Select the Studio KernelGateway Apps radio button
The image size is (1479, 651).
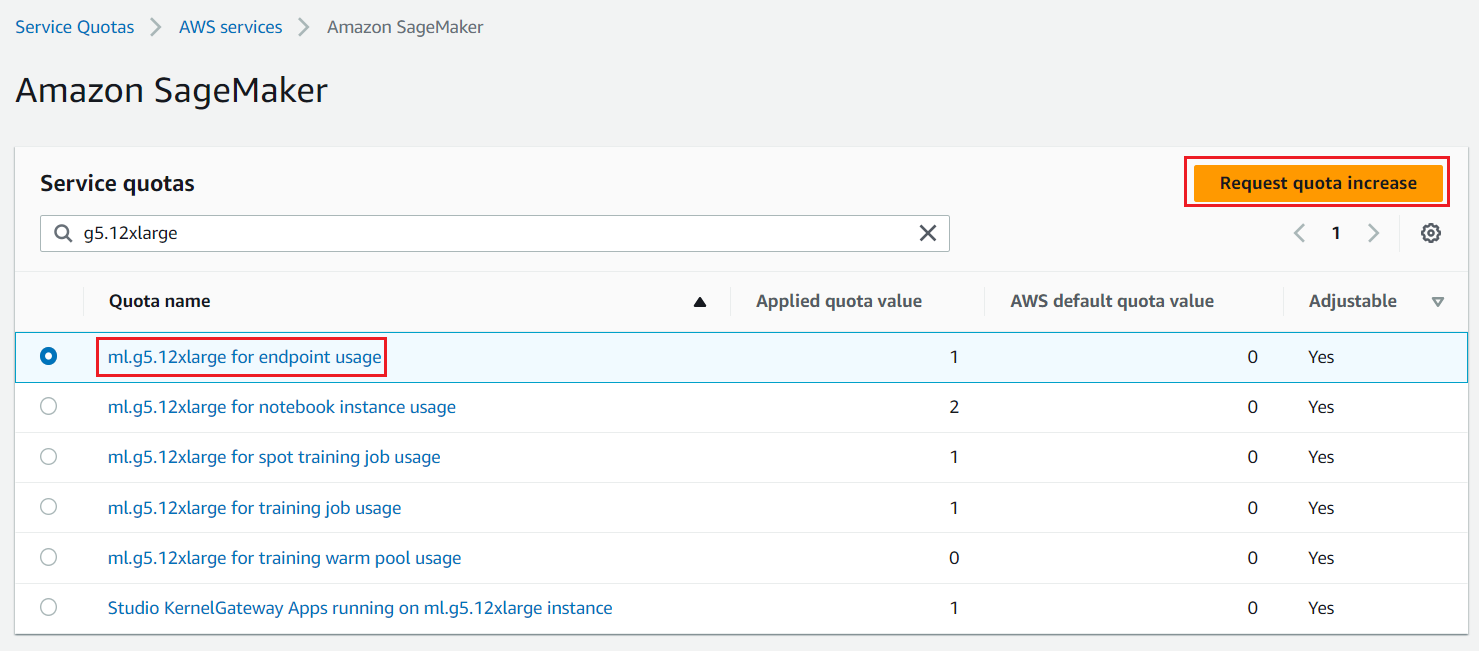point(48,607)
